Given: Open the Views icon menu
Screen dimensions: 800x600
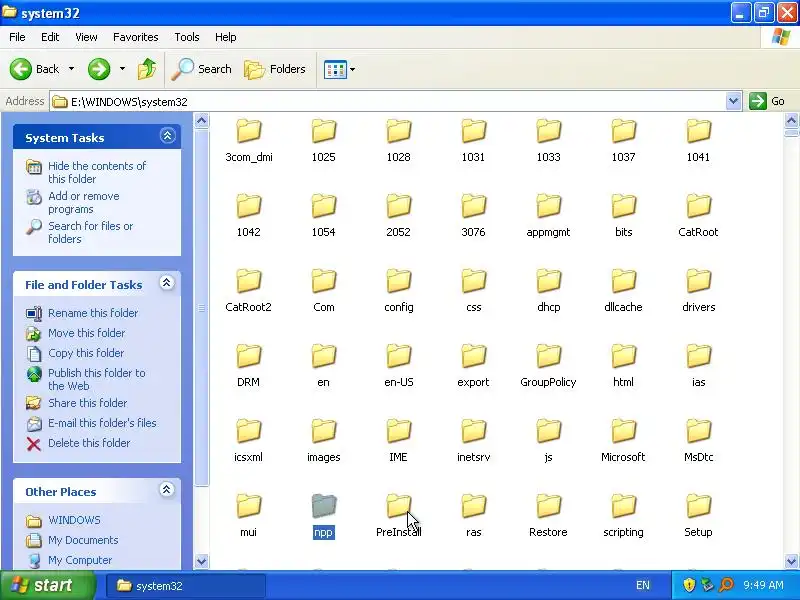Looking at the screenshot, I should coord(335,69).
